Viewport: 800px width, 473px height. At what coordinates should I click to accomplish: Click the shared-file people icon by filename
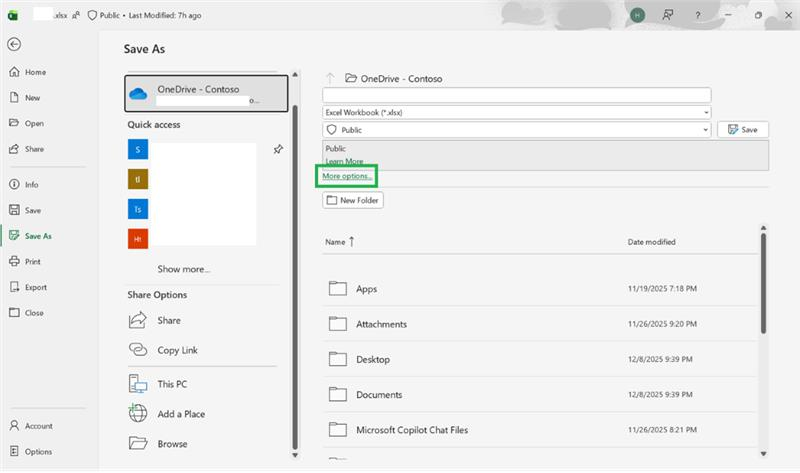pyautogui.click(x=76, y=15)
